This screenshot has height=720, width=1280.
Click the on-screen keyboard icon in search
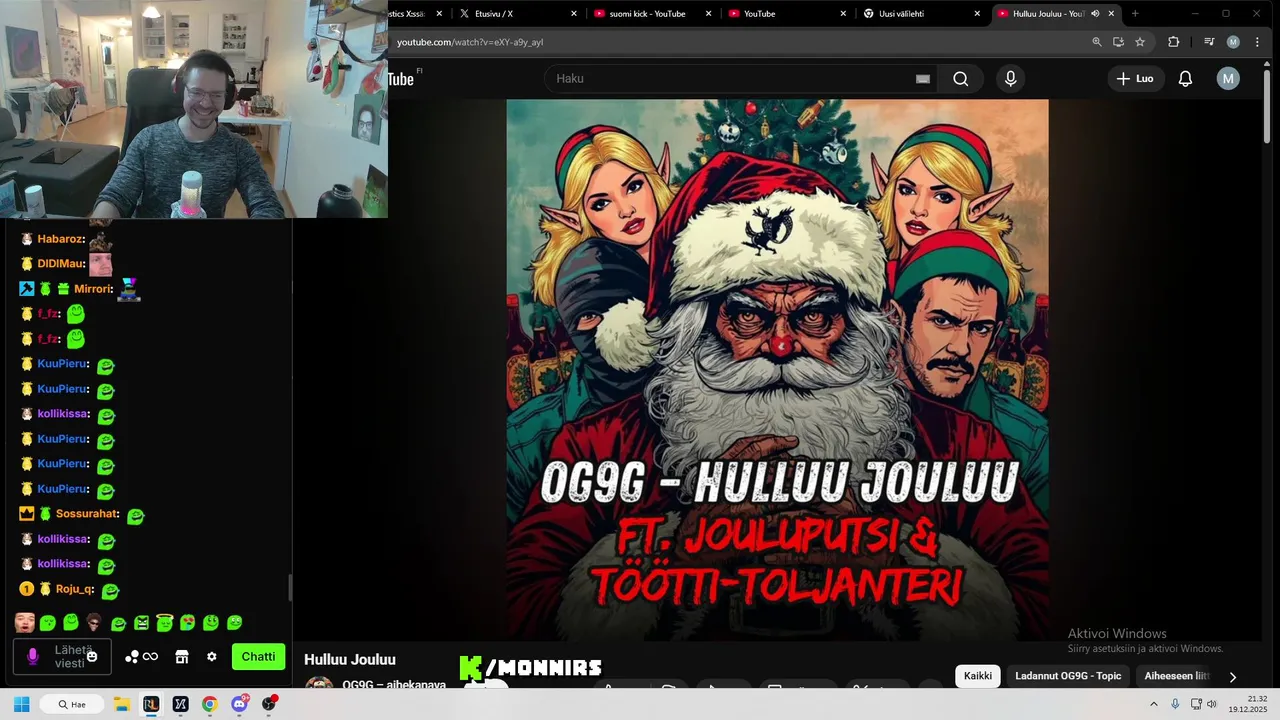[x=923, y=79]
